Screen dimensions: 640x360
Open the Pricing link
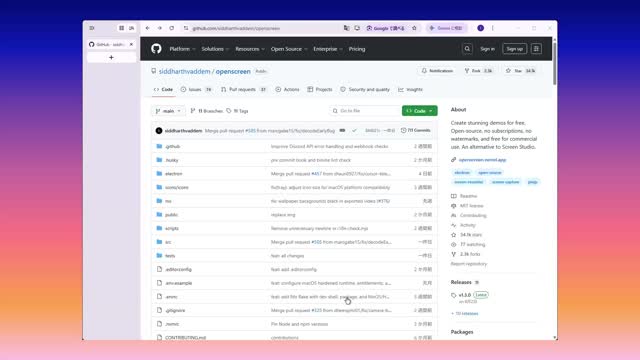357,49
